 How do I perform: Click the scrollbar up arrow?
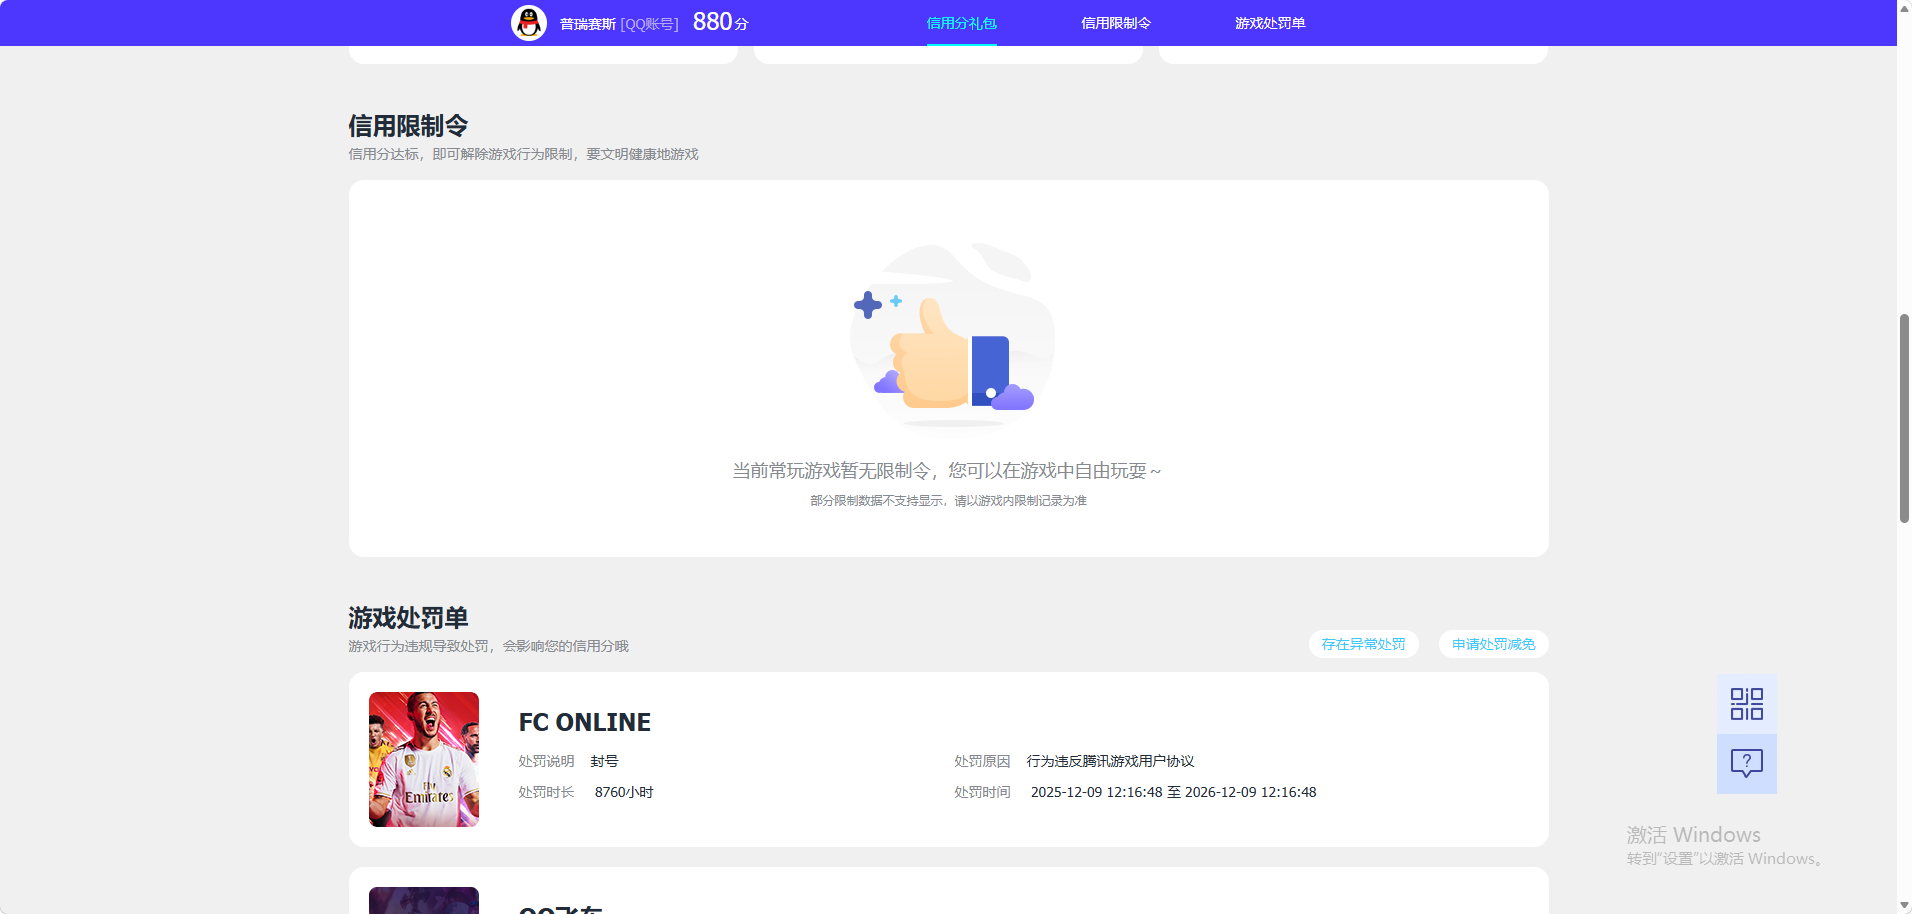(1904, 7)
